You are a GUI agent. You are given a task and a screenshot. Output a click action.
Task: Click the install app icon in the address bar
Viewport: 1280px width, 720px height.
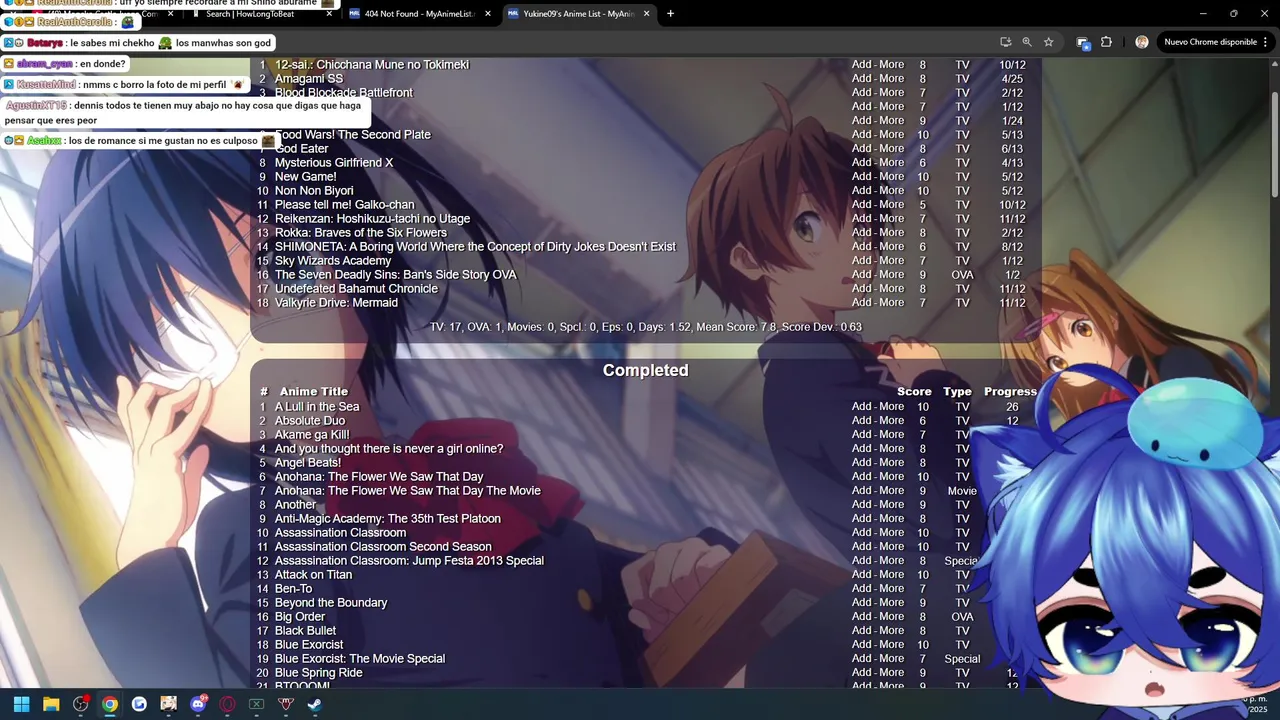[x=1005, y=42]
